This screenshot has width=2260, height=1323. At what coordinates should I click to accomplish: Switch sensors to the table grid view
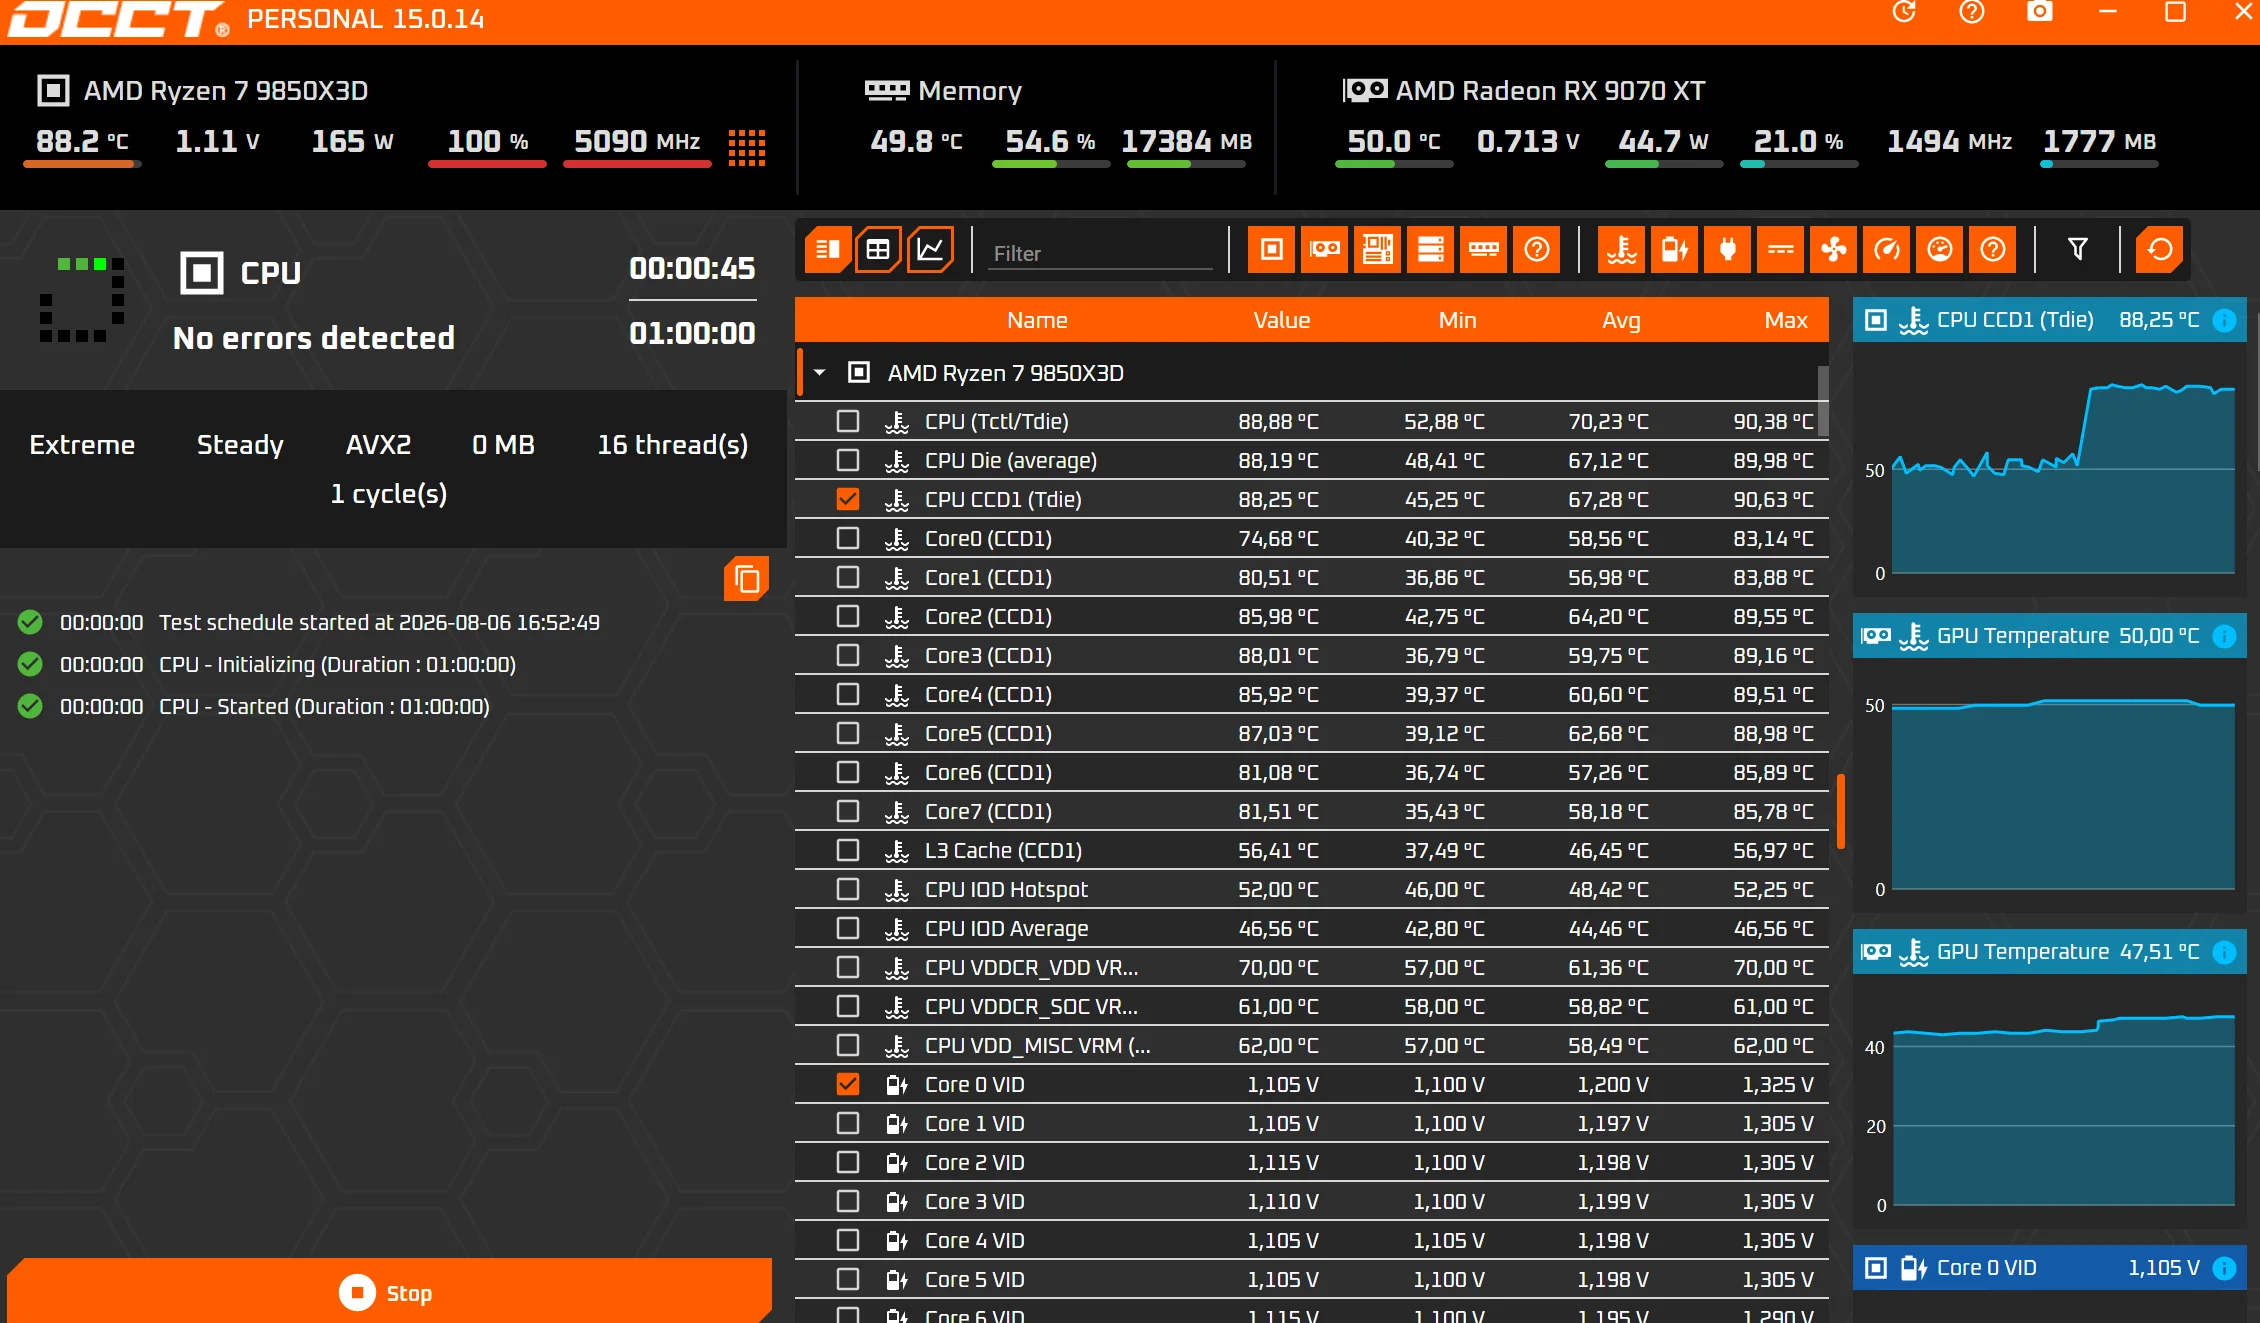tap(878, 250)
